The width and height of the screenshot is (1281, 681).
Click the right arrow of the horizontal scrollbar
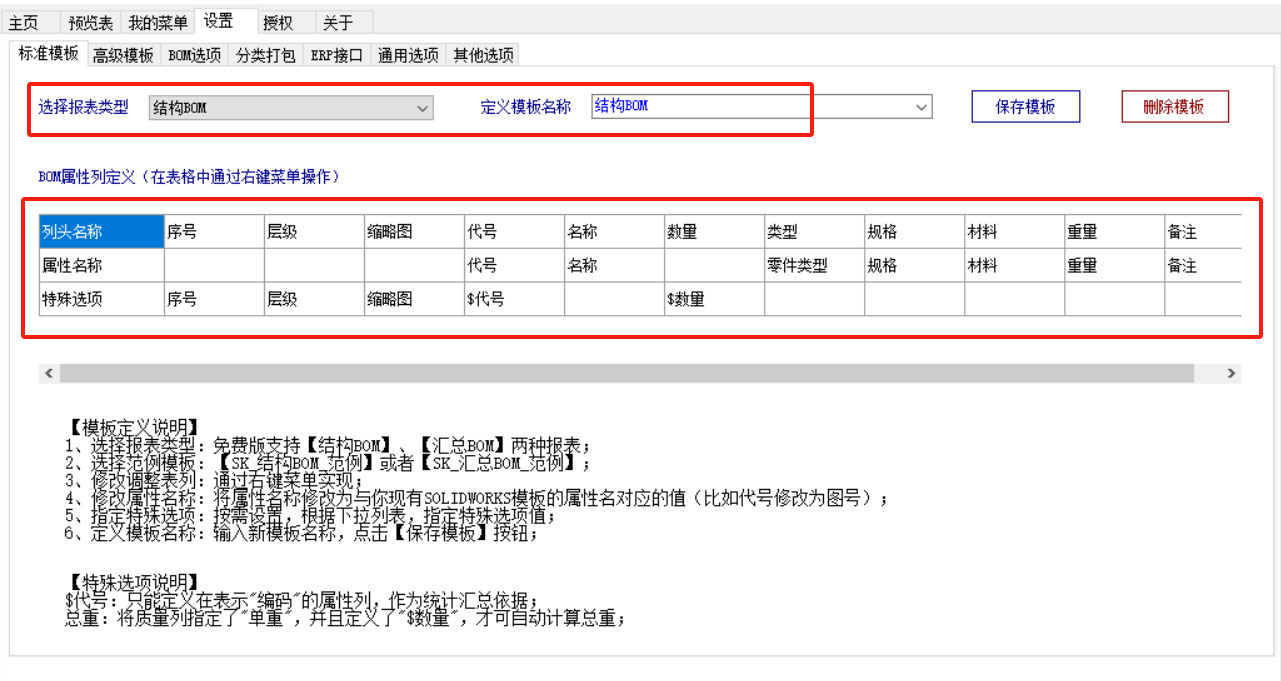pyautogui.click(x=1230, y=372)
